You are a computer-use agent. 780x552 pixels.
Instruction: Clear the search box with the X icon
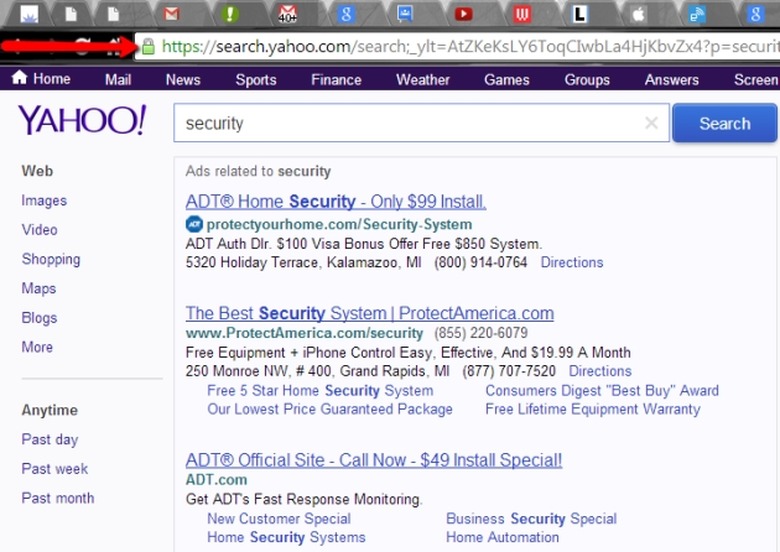click(651, 123)
